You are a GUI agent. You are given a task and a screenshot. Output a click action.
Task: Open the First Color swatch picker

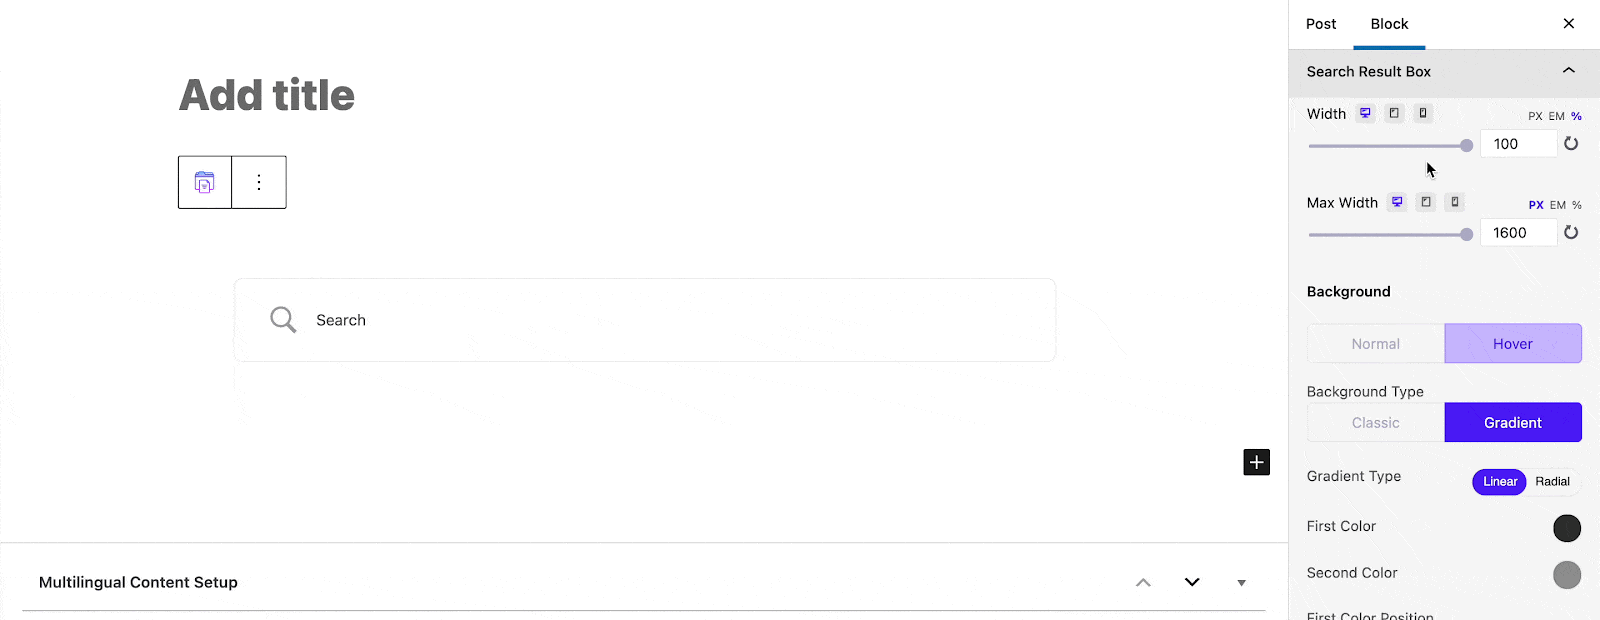pyautogui.click(x=1567, y=528)
